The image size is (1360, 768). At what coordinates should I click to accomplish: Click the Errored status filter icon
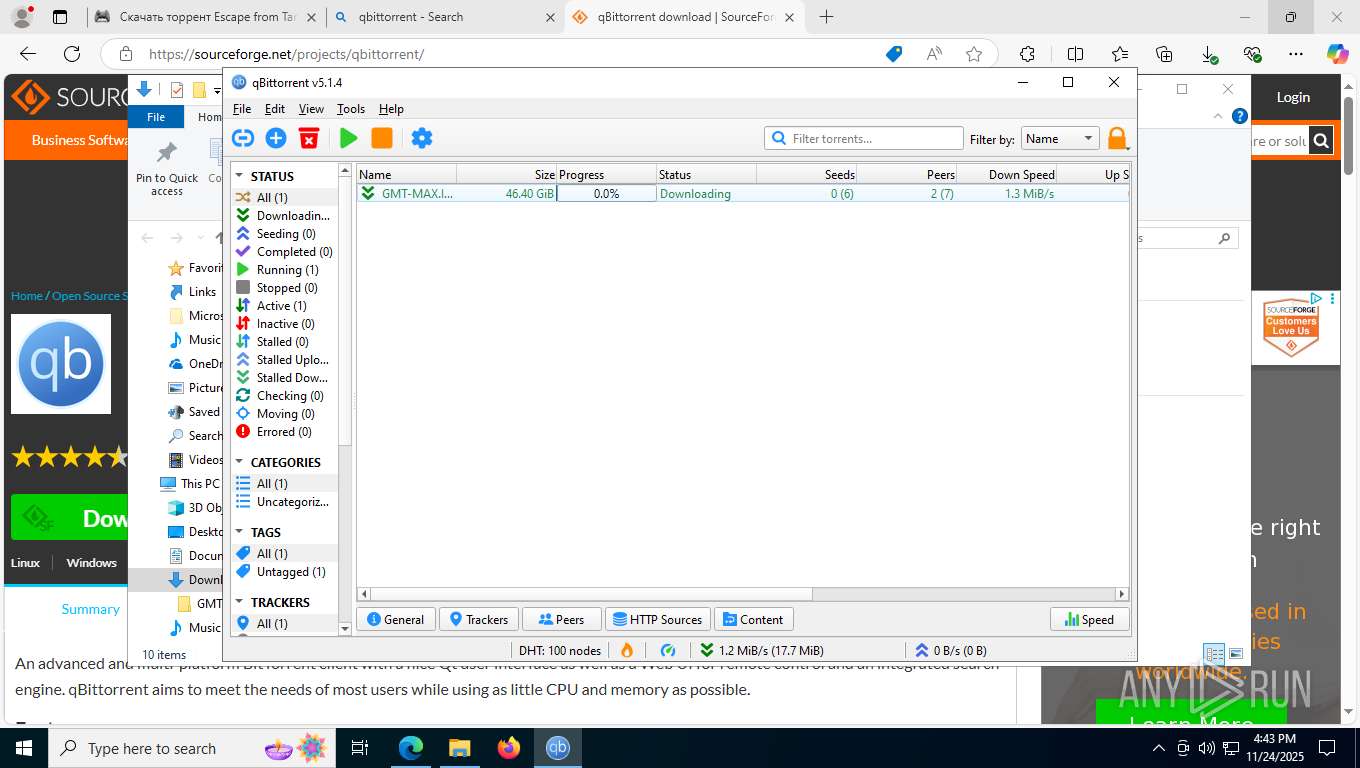pyautogui.click(x=243, y=432)
